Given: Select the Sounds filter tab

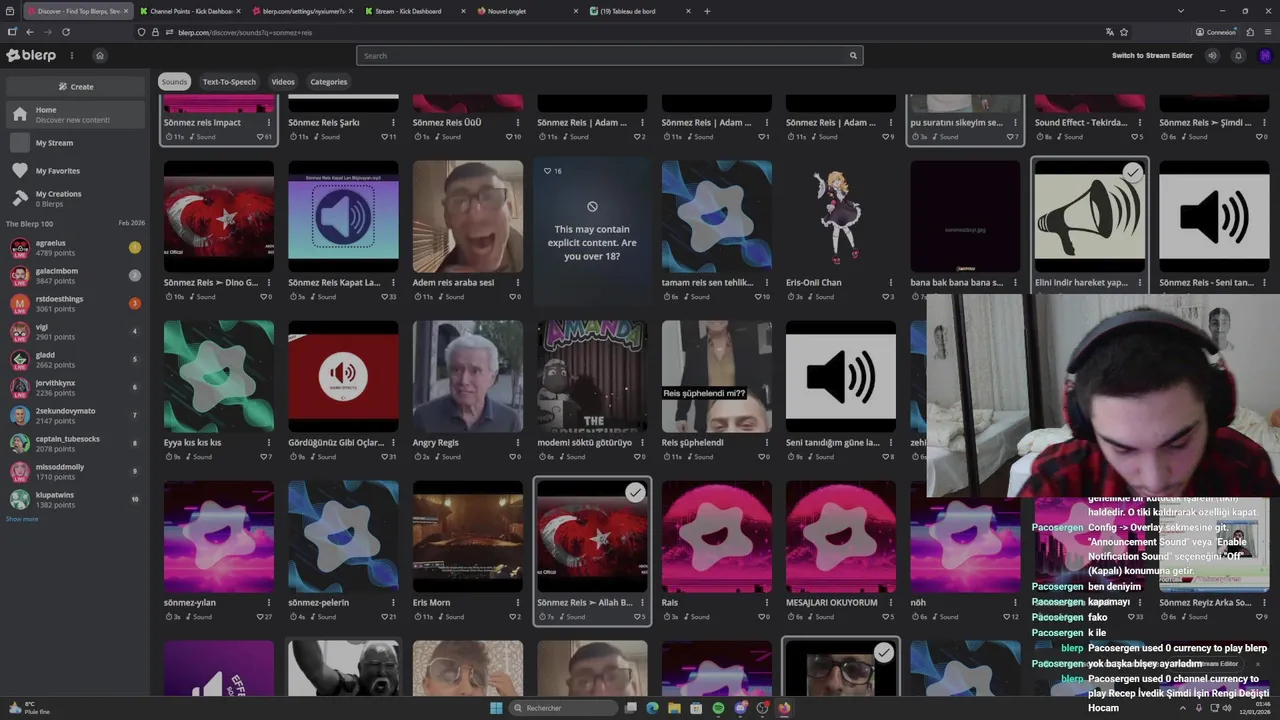Looking at the screenshot, I should (174, 82).
